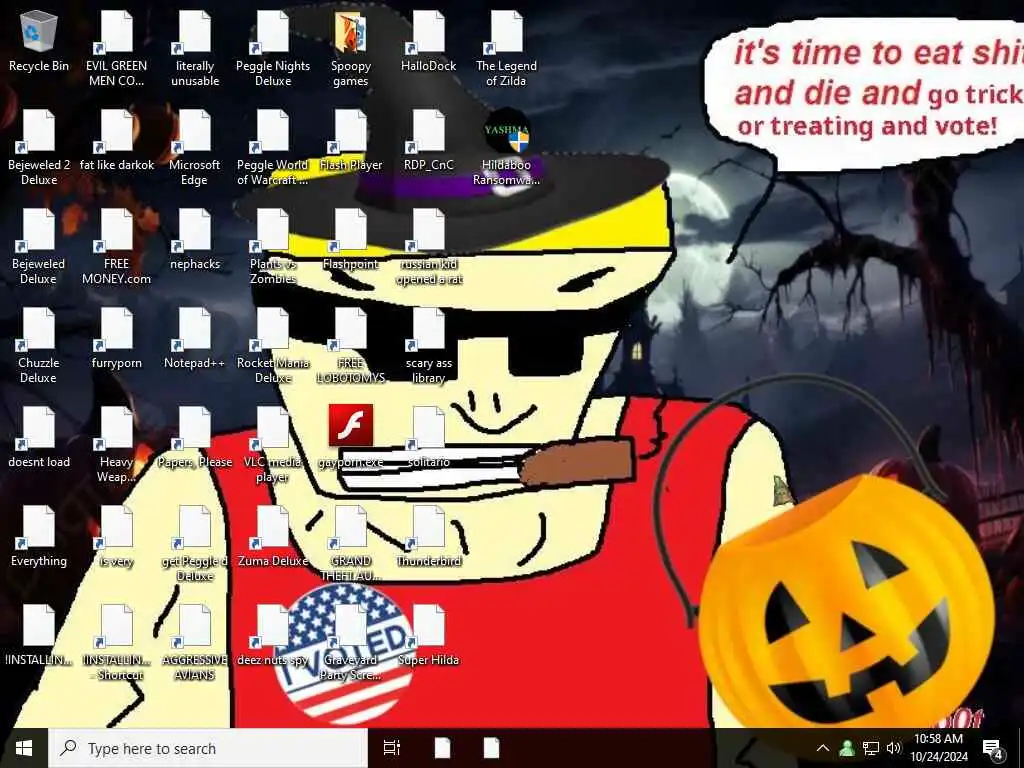The width and height of the screenshot is (1024, 768).
Task: Open Papers, Please shortcut
Action: [195, 438]
